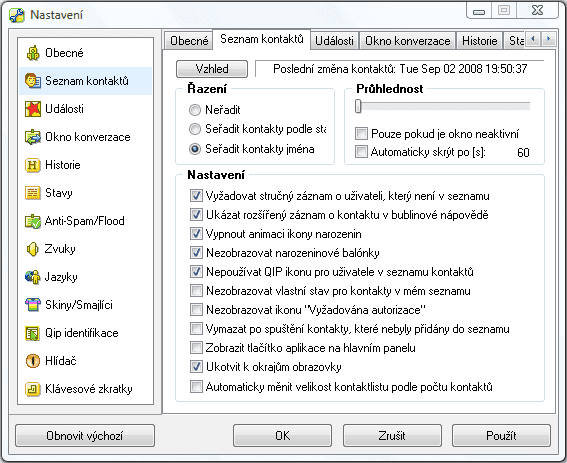Image resolution: width=567 pixels, height=463 pixels.
Task: Click the Poslední změna kontaktů field
Action: [400, 69]
